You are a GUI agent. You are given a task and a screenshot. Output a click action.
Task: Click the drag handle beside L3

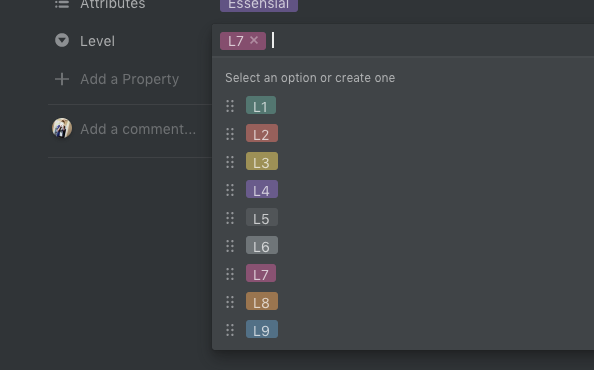pyautogui.click(x=230, y=162)
